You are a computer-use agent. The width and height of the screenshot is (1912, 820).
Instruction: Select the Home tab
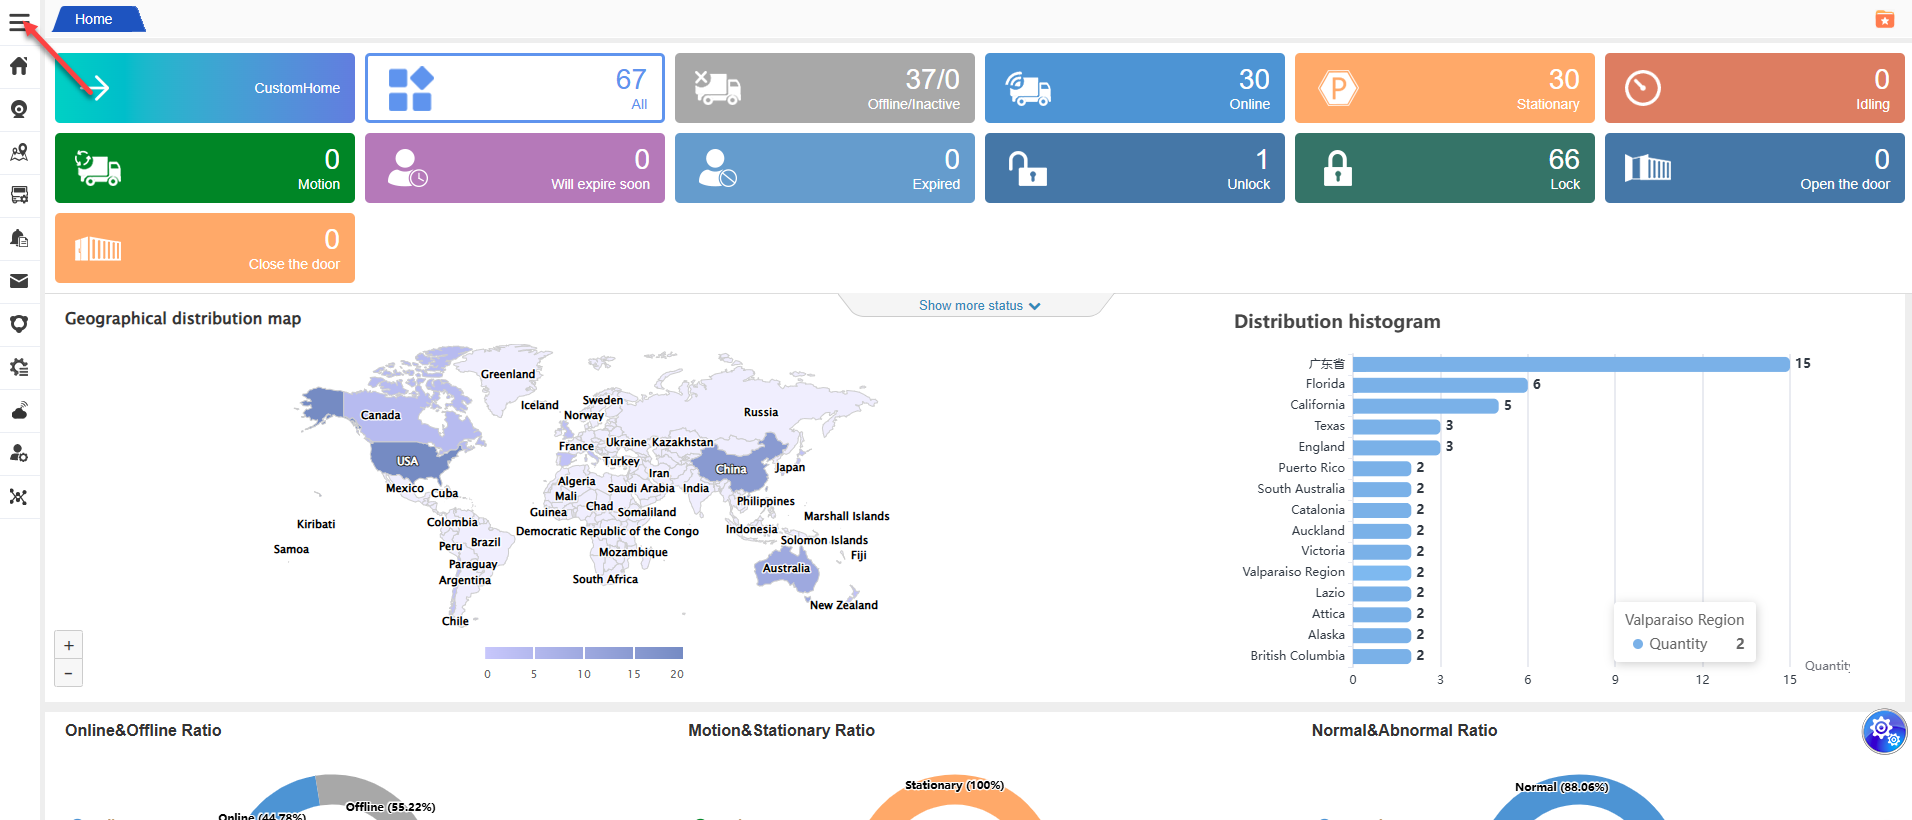pyautogui.click(x=94, y=19)
